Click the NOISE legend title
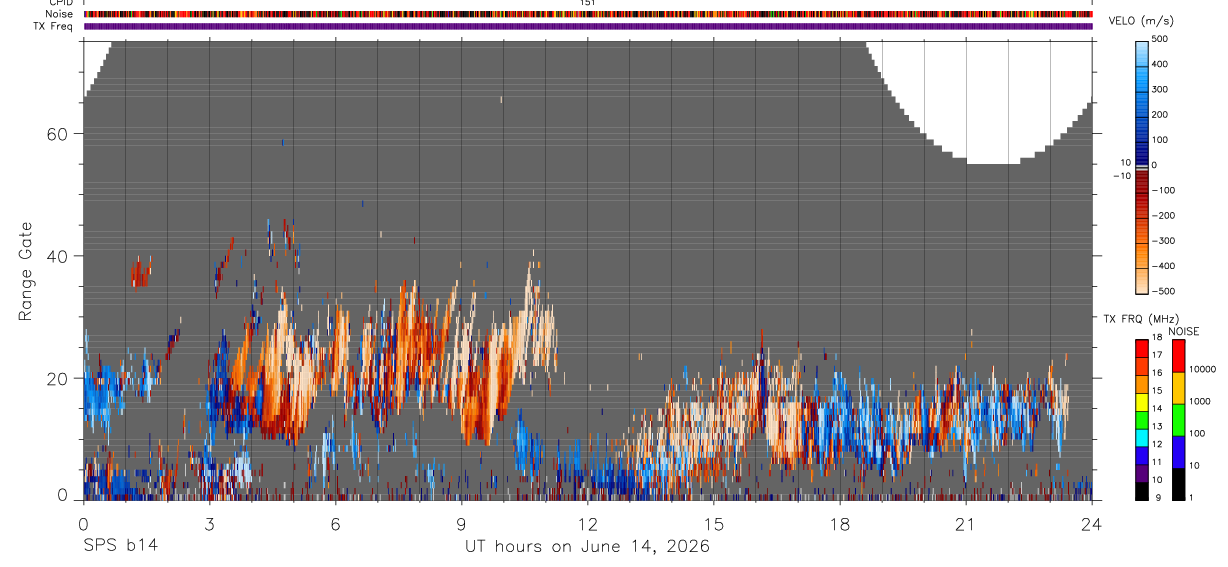The width and height of the screenshot is (1228, 567). coord(1183,331)
